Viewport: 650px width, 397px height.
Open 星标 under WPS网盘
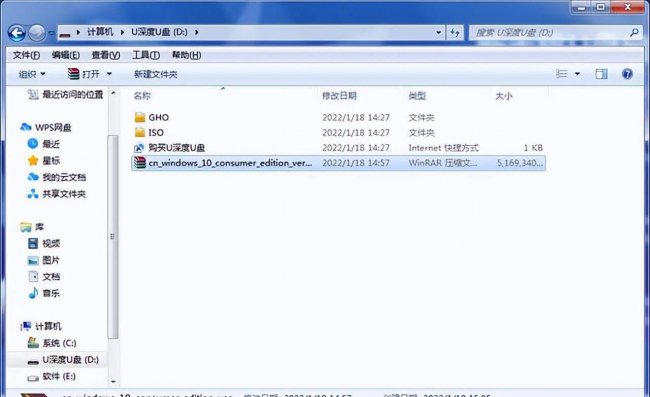click(44, 160)
